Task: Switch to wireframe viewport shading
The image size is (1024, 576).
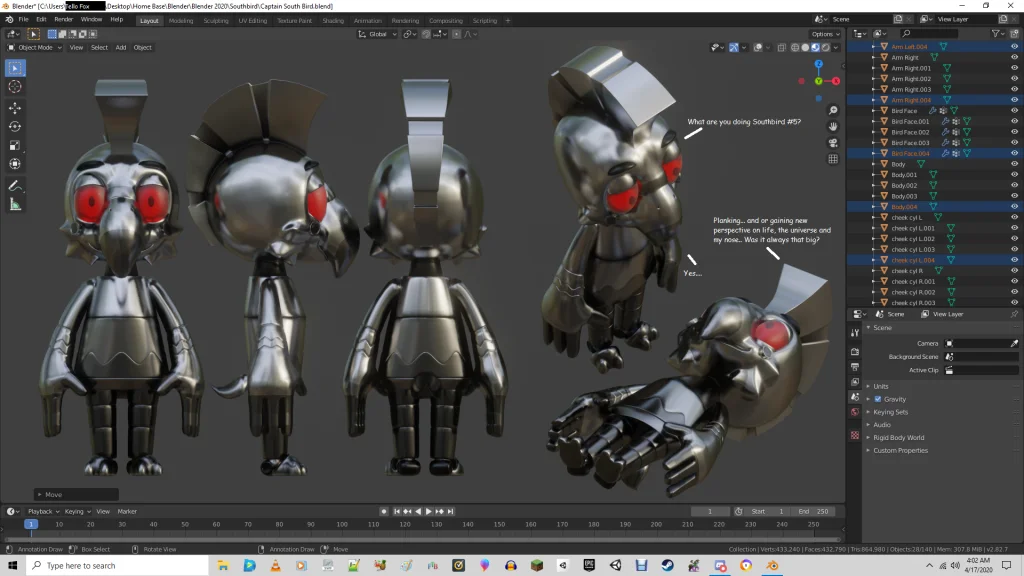Action: pyautogui.click(x=795, y=48)
